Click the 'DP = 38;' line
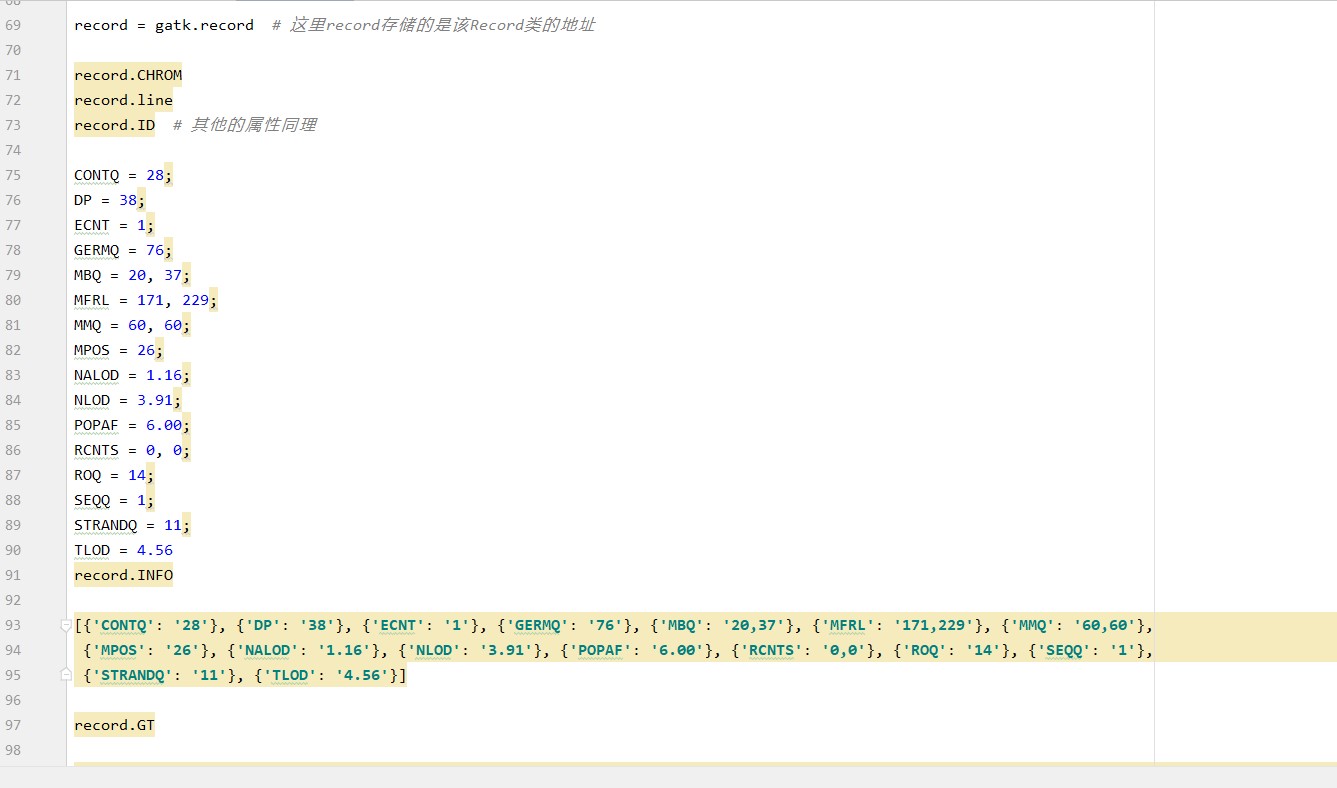1337x788 pixels. 110,200
